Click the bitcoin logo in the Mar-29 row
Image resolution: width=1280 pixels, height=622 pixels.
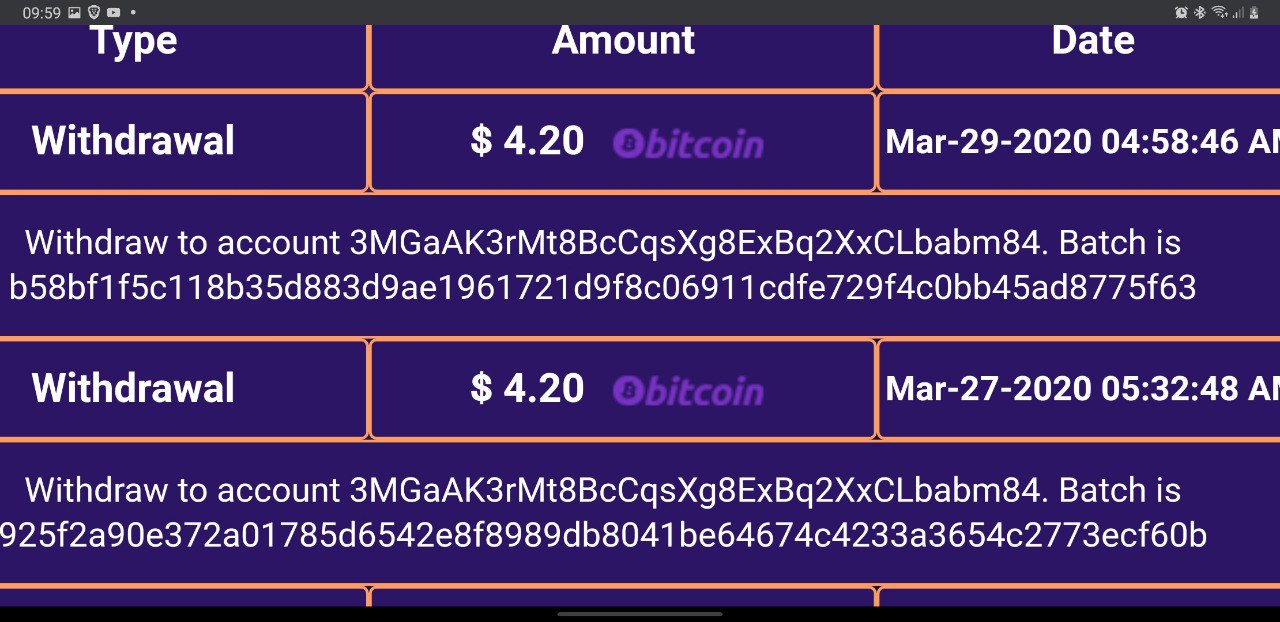point(688,144)
